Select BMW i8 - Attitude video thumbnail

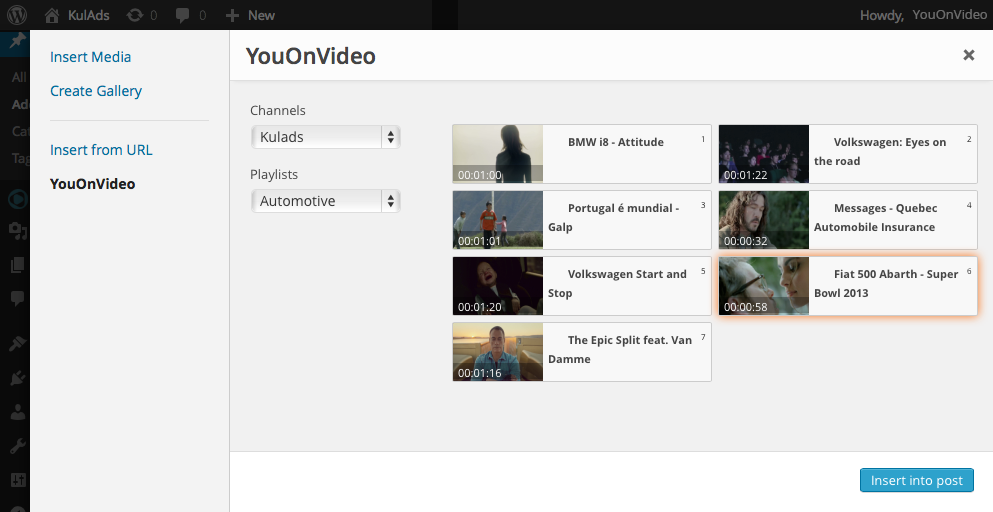[498, 154]
